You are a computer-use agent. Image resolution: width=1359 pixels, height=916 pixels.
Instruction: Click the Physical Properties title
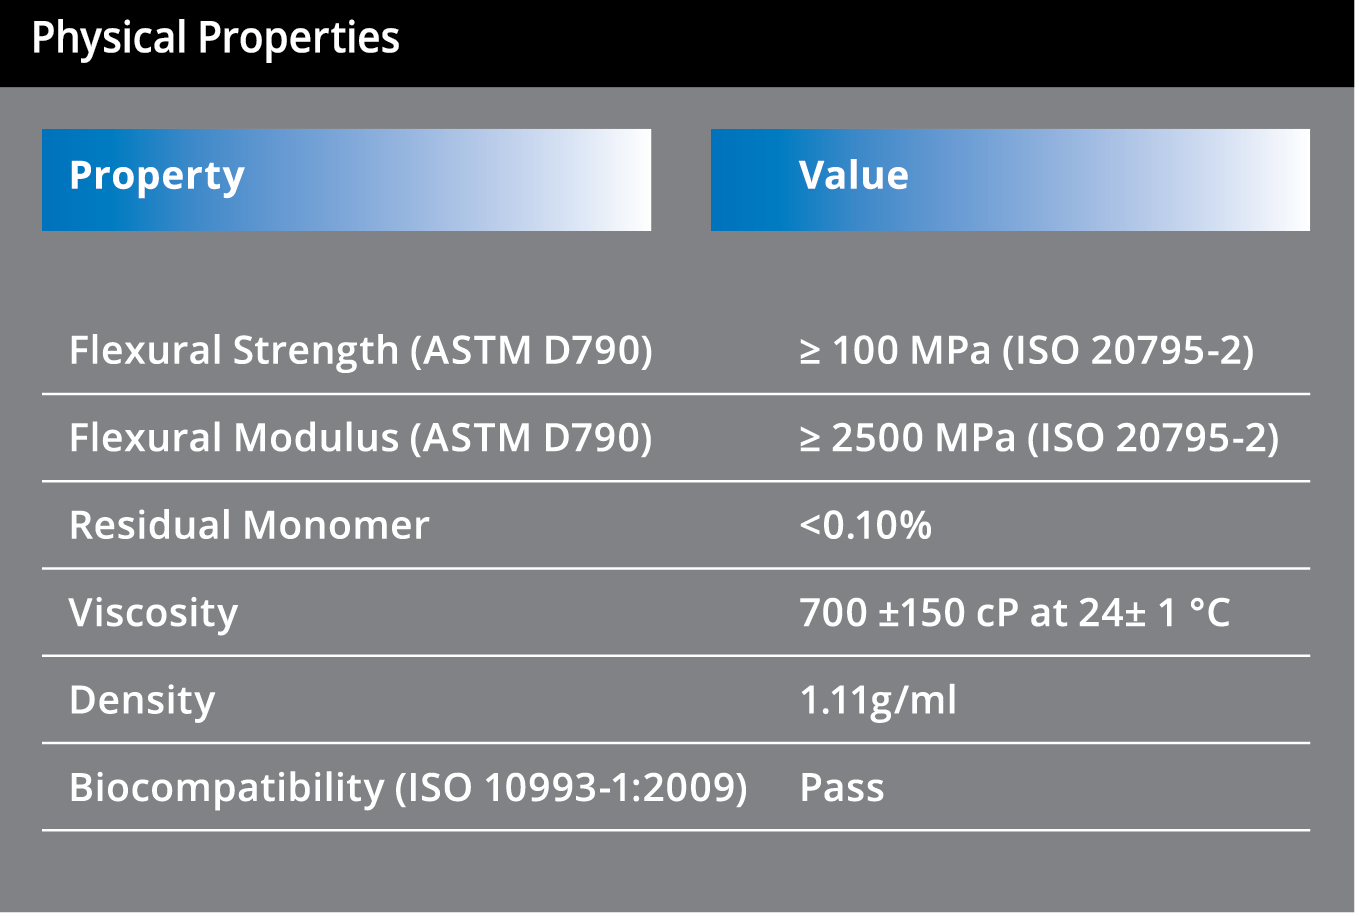click(215, 39)
